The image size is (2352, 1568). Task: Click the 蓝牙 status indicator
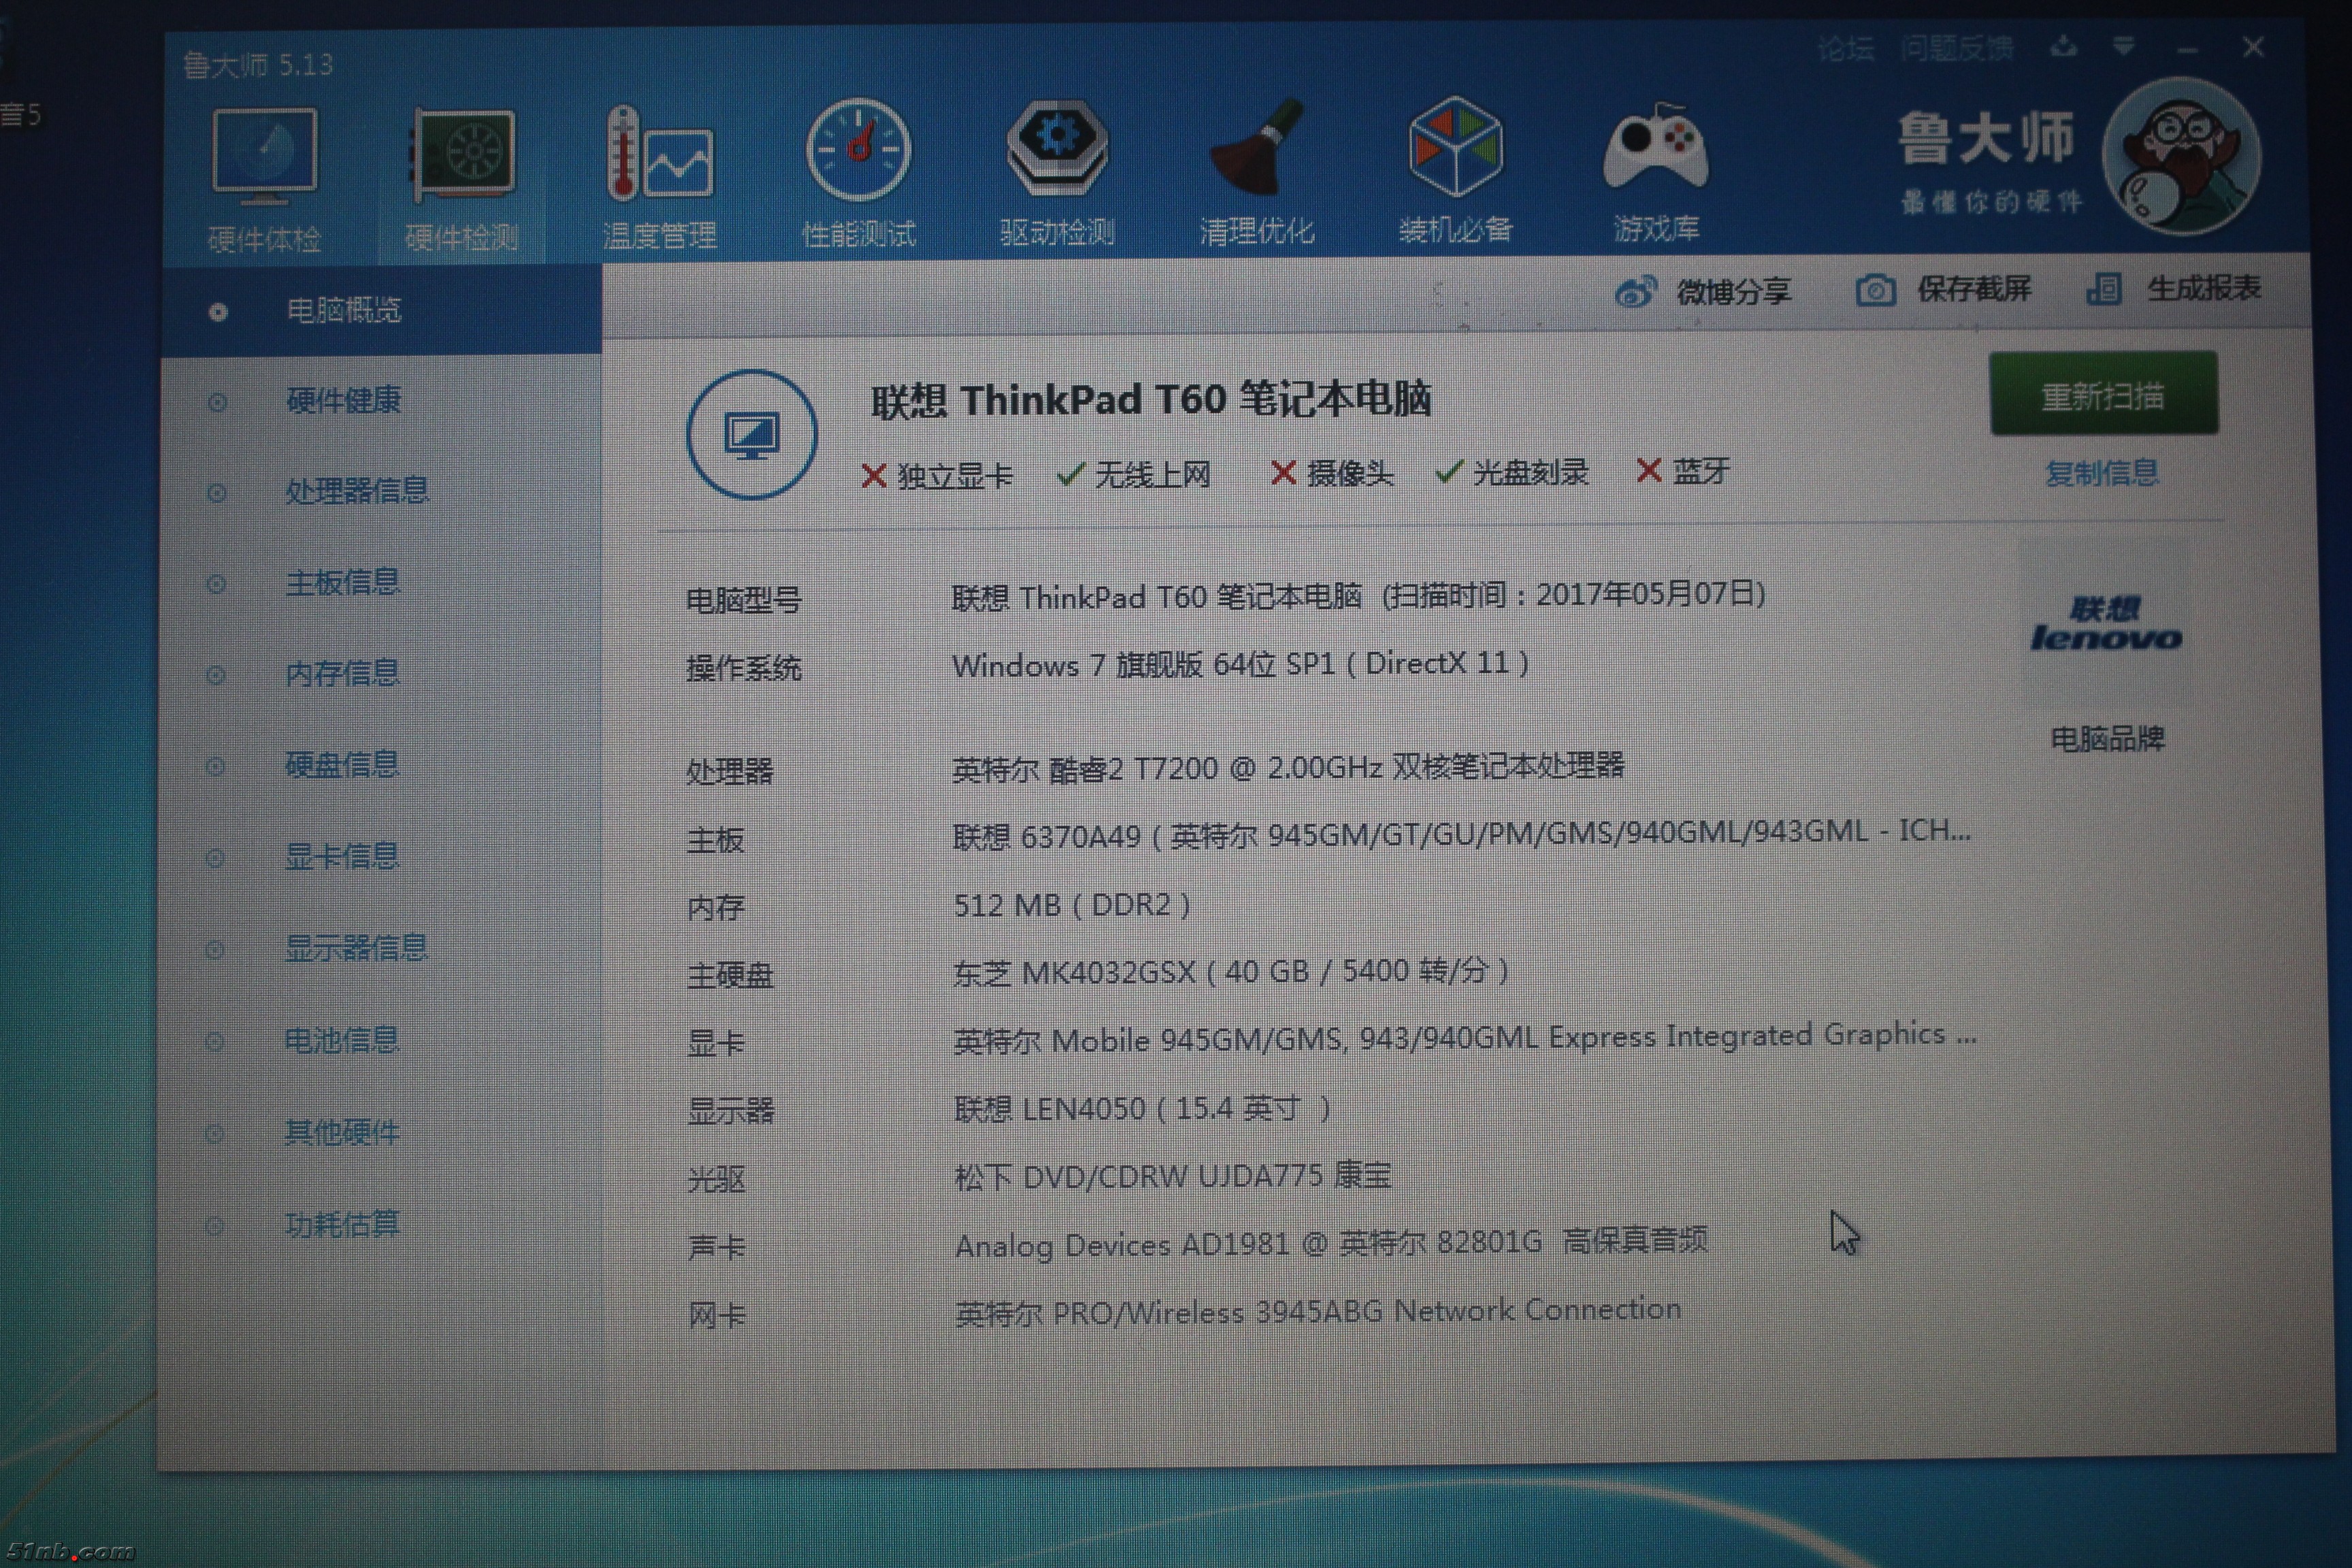click(1683, 471)
